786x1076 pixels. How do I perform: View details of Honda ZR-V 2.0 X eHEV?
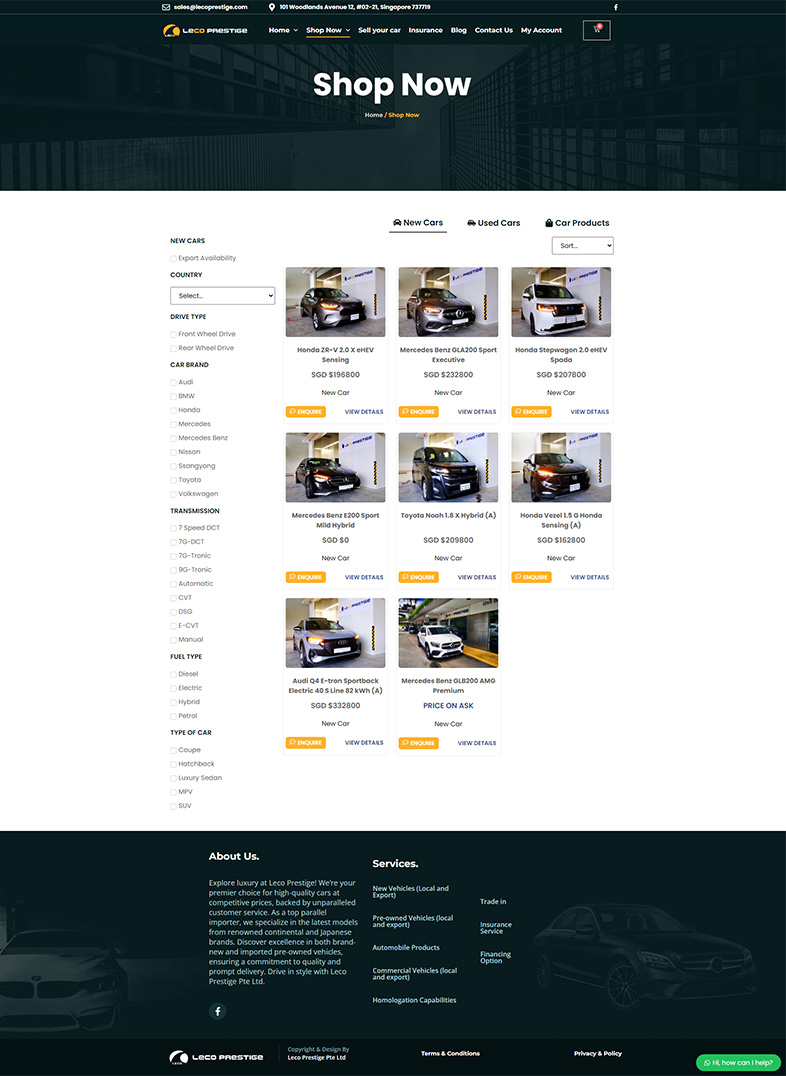pyautogui.click(x=364, y=412)
